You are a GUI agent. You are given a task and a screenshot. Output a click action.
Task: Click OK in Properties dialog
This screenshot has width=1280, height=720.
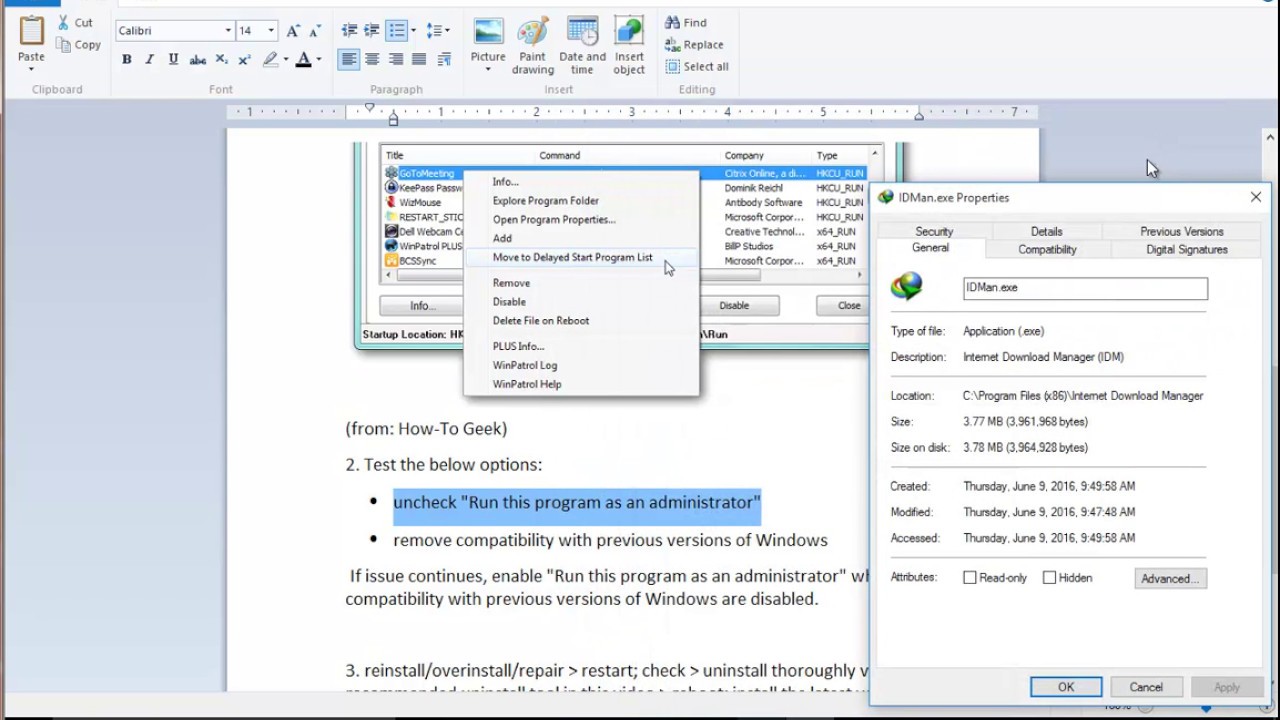click(1066, 687)
